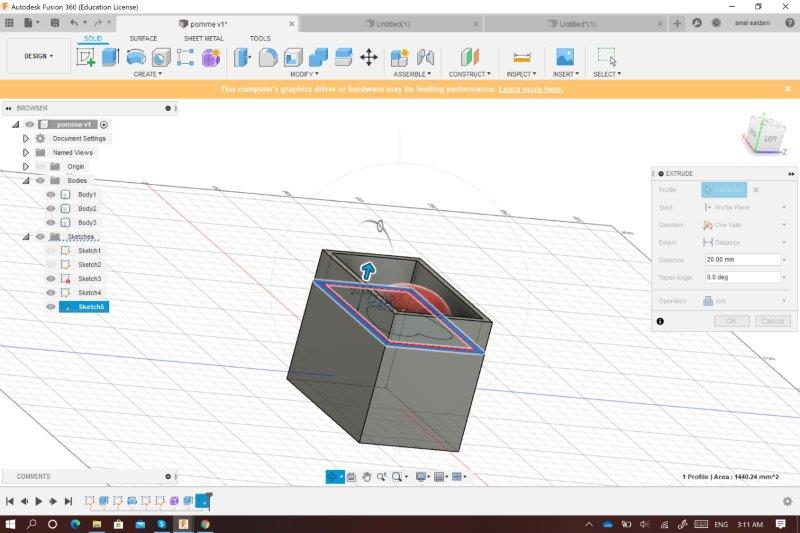The image size is (800, 533).
Task: Collapse the Sketches folder
Action: pos(26,237)
